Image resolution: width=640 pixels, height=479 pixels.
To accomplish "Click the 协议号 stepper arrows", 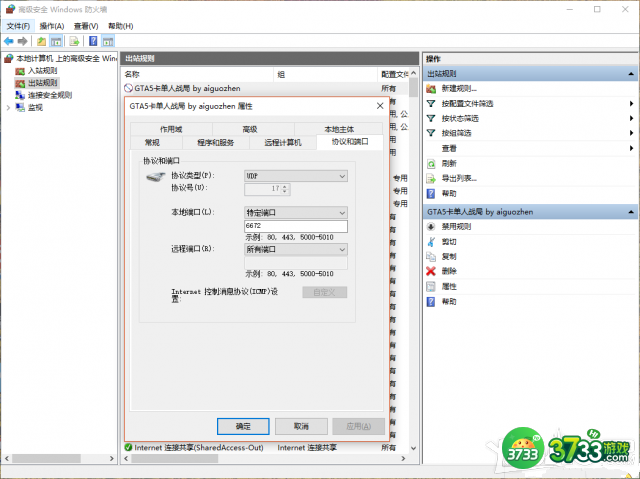I will pos(285,189).
